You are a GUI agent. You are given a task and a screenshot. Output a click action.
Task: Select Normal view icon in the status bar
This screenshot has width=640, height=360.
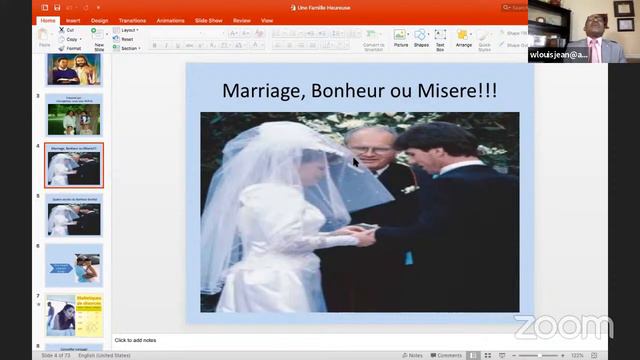click(473, 356)
